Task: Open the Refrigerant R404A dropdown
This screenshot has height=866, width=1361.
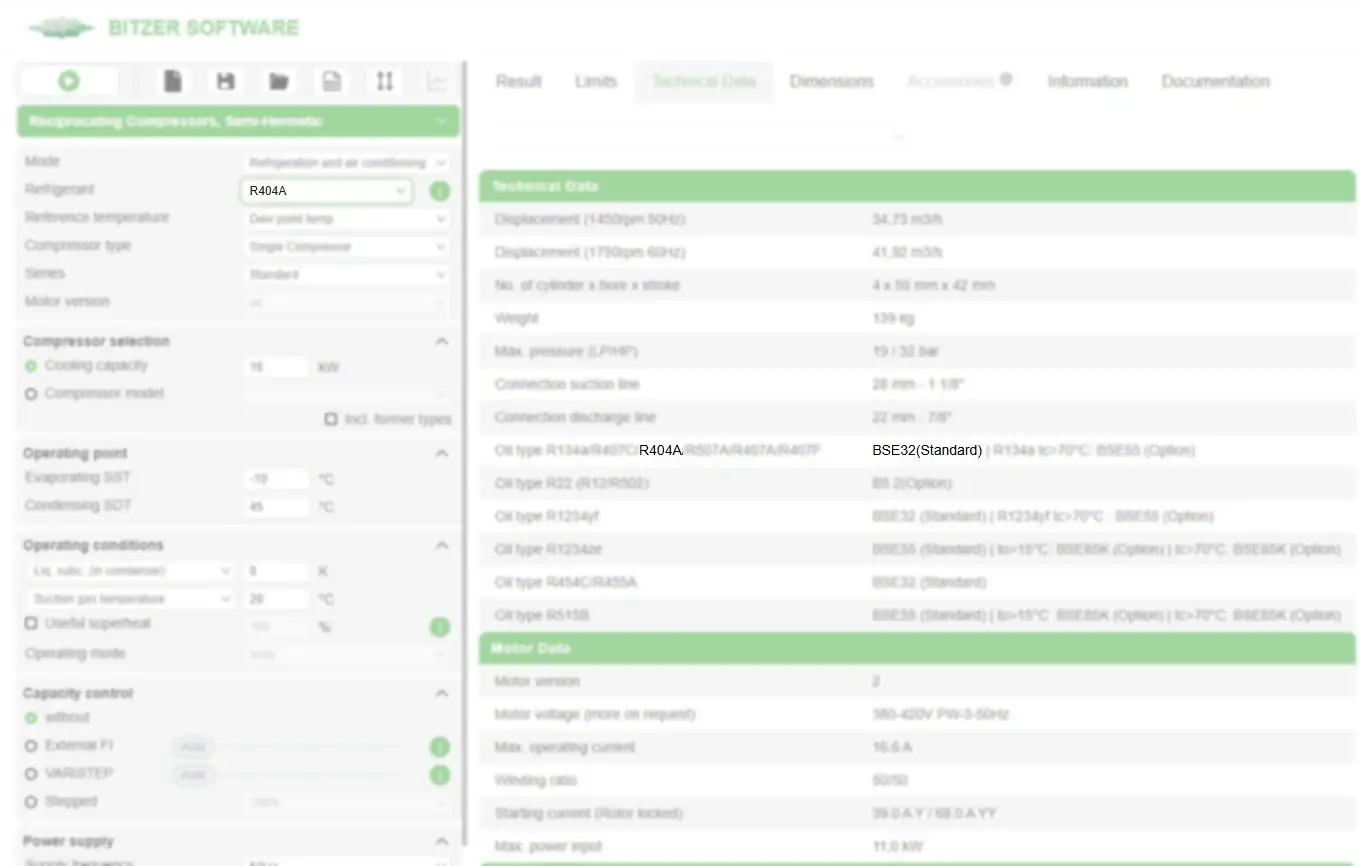Action: coord(326,190)
